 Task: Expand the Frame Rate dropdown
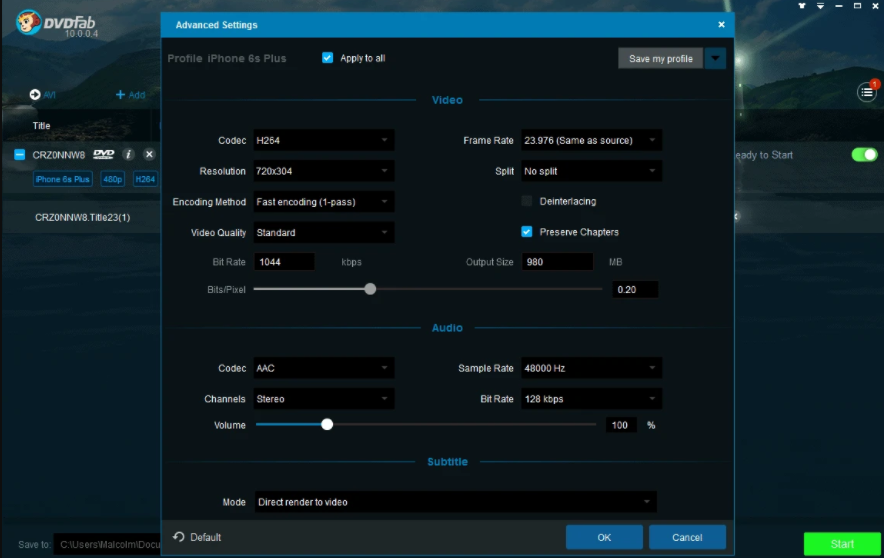coord(590,140)
